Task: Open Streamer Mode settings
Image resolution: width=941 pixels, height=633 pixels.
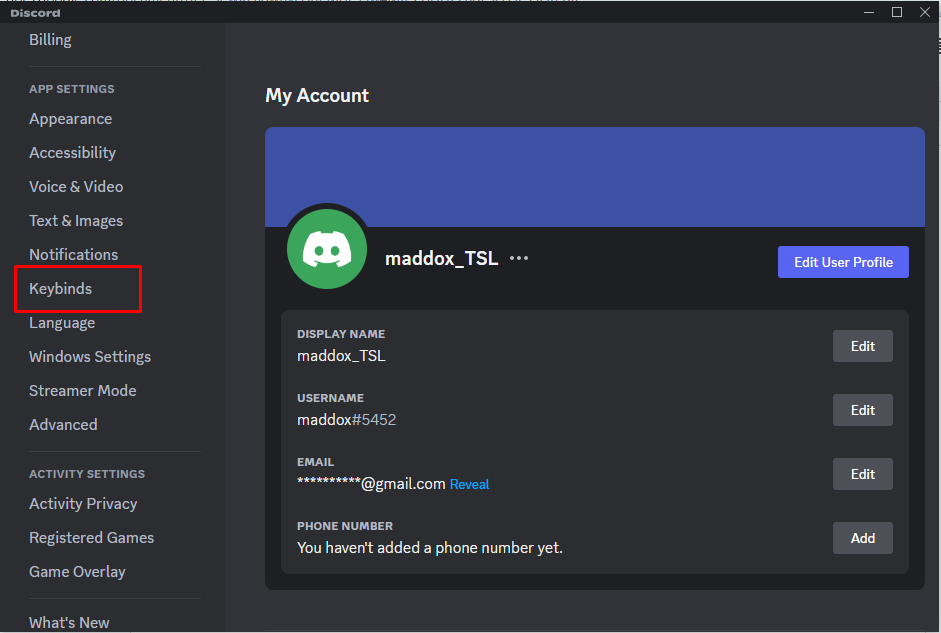Action: pos(83,391)
